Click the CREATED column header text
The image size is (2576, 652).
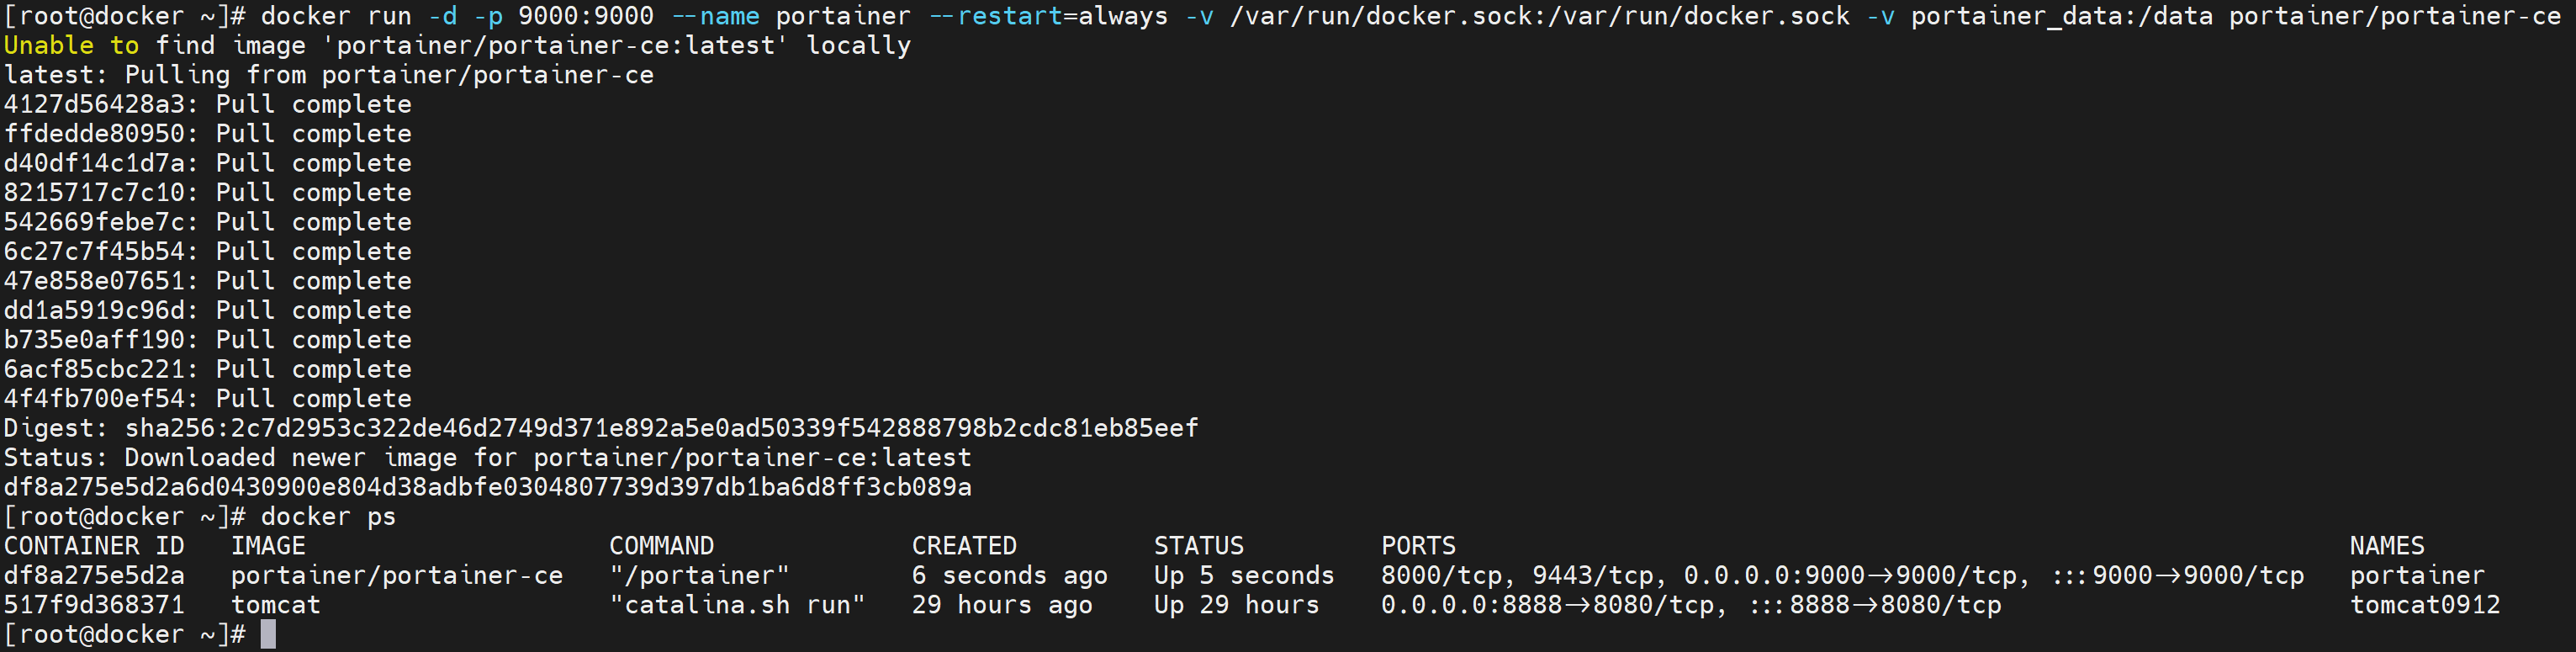(963, 546)
